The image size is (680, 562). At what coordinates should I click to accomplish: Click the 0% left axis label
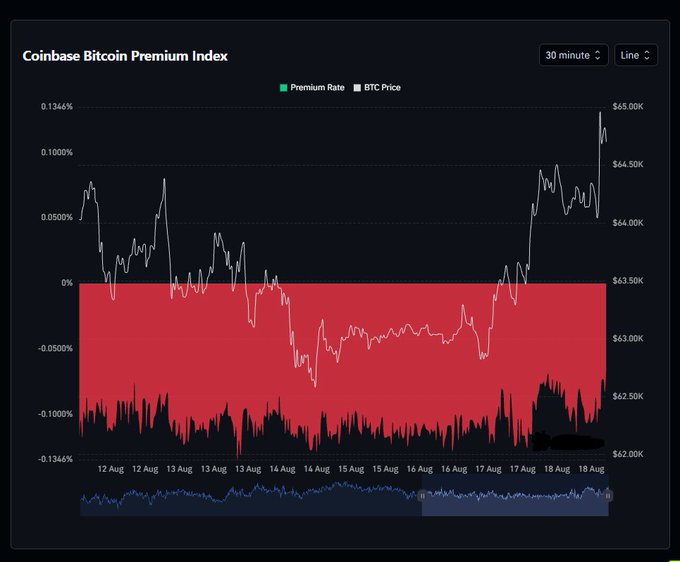tap(67, 283)
